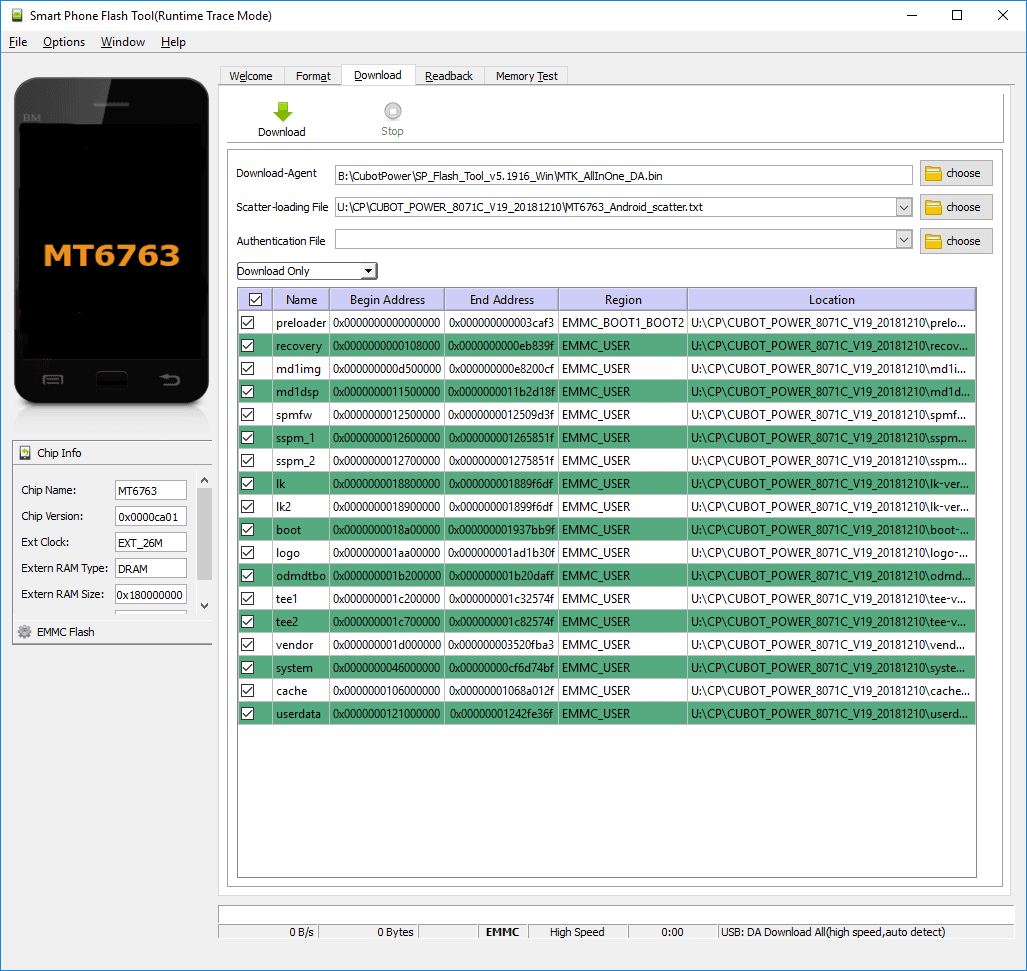Click the Download-Agent path field
The height and width of the screenshot is (971, 1027).
tap(624, 175)
